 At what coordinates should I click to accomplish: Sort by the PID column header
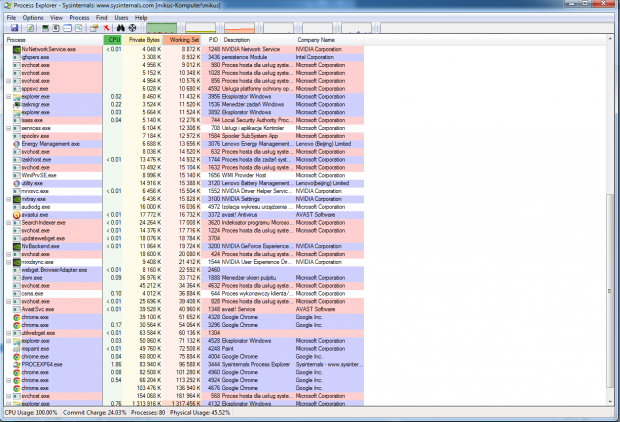[x=212, y=40]
